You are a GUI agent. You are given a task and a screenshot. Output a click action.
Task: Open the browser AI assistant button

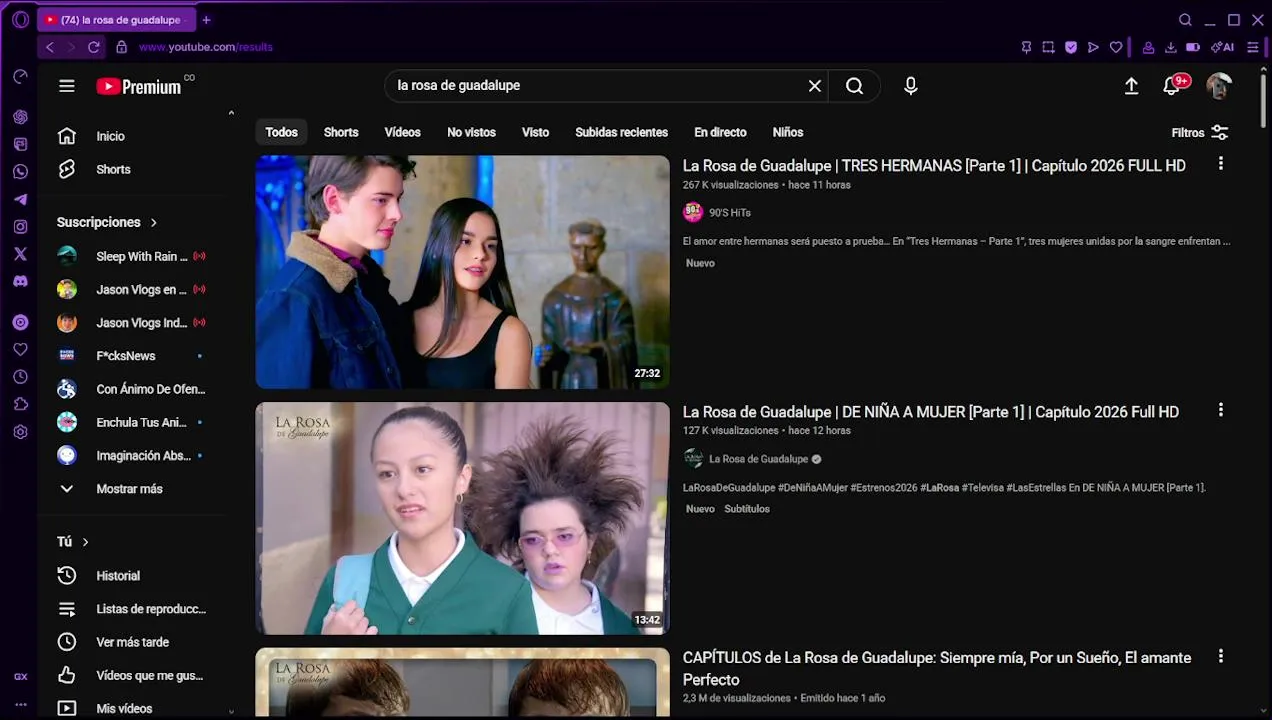pos(1222,47)
